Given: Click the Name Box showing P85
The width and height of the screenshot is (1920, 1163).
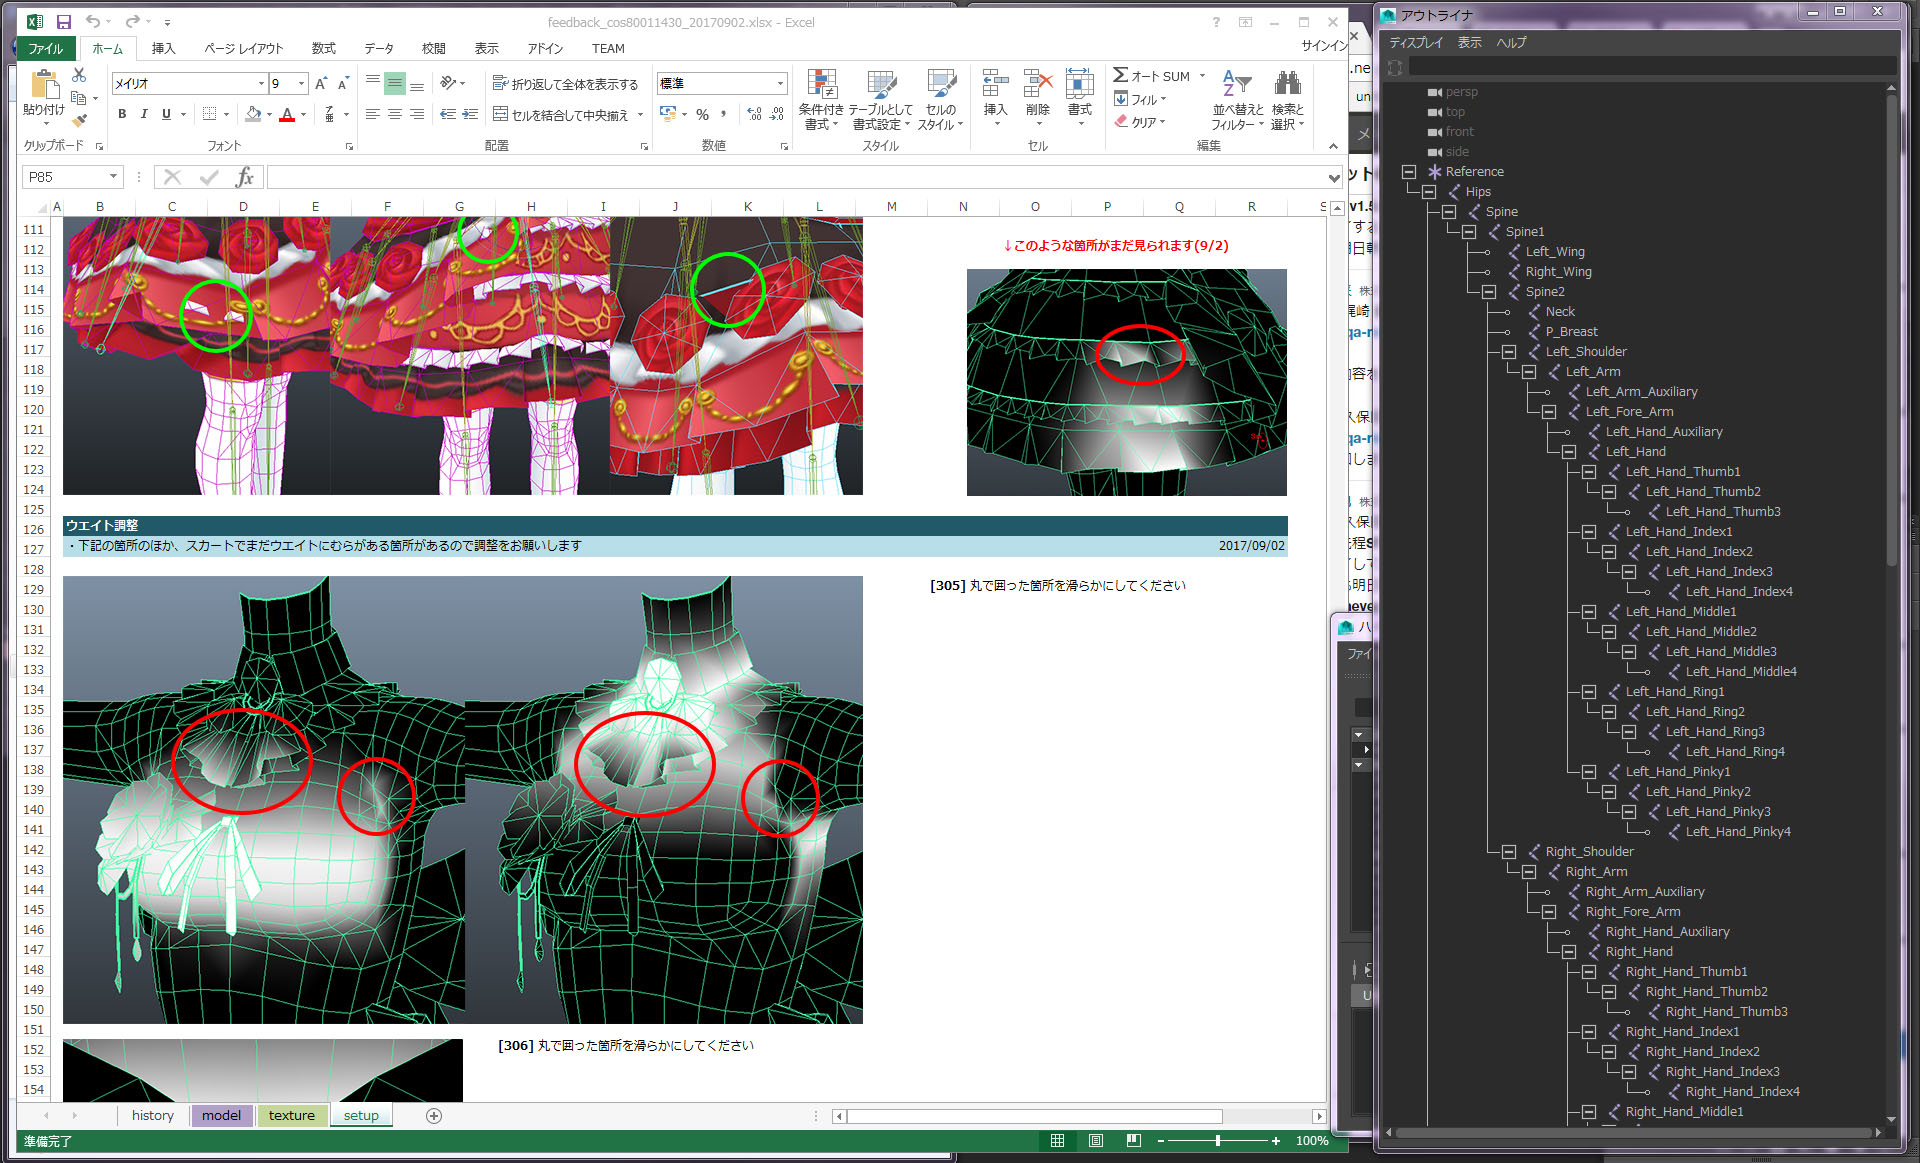Looking at the screenshot, I should [x=64, y=177].
